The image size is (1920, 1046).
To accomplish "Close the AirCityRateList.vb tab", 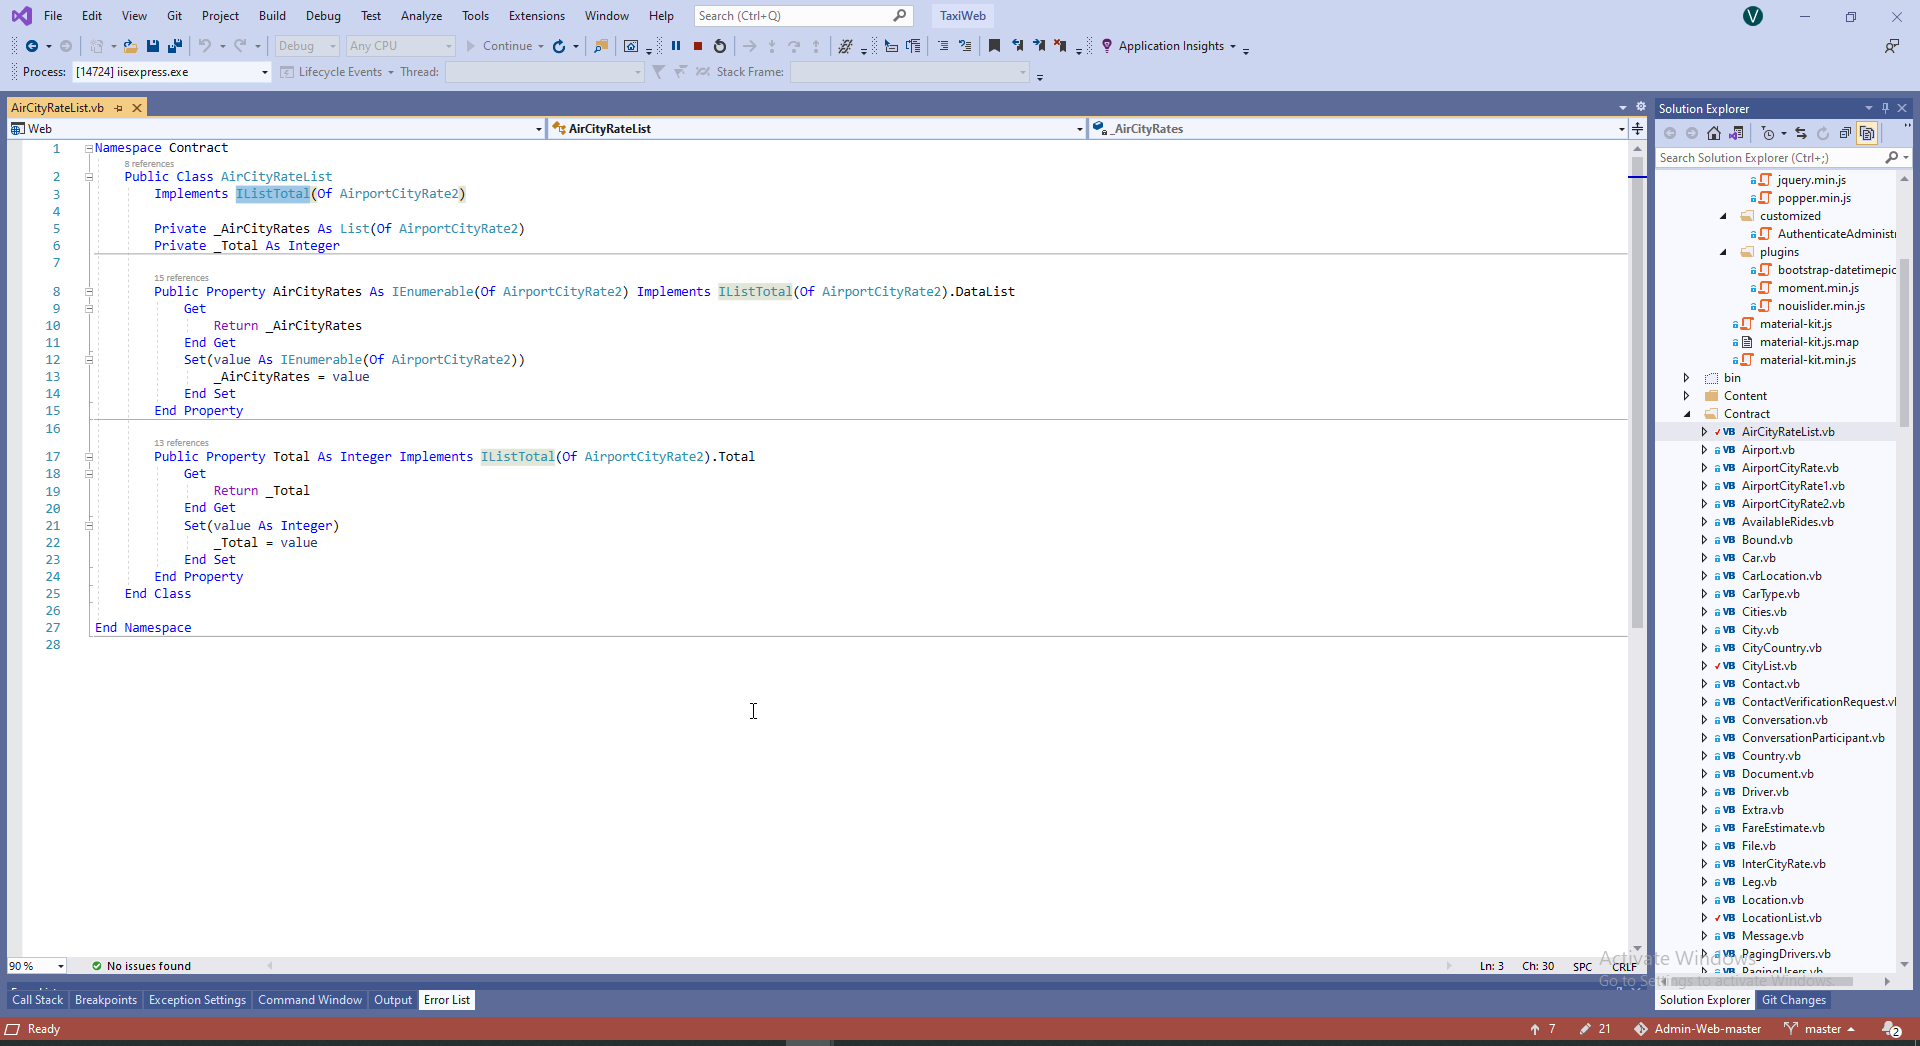I will tap(137, 108).
